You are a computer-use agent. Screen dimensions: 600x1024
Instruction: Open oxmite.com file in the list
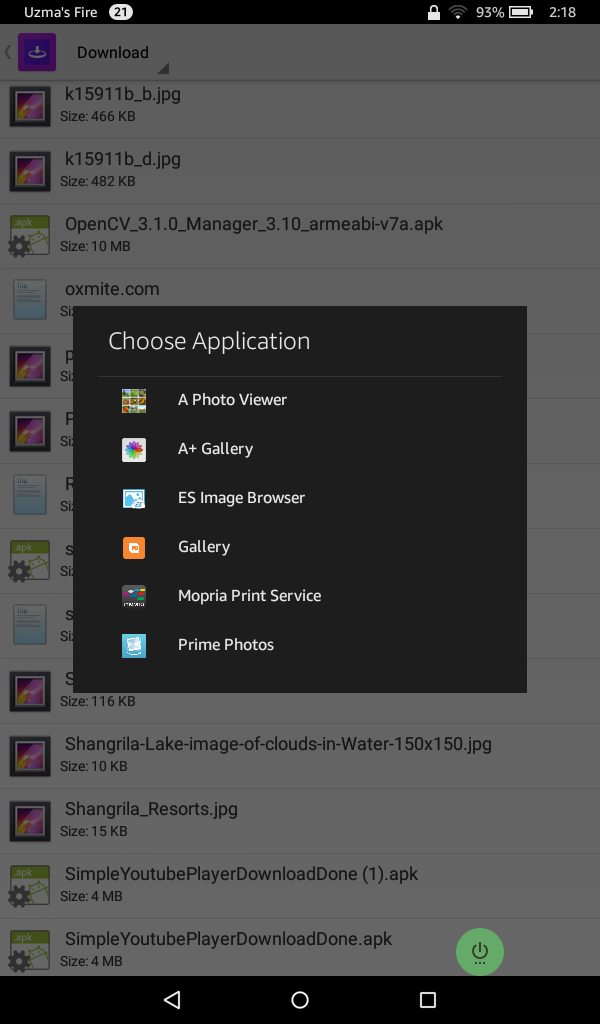110,288
